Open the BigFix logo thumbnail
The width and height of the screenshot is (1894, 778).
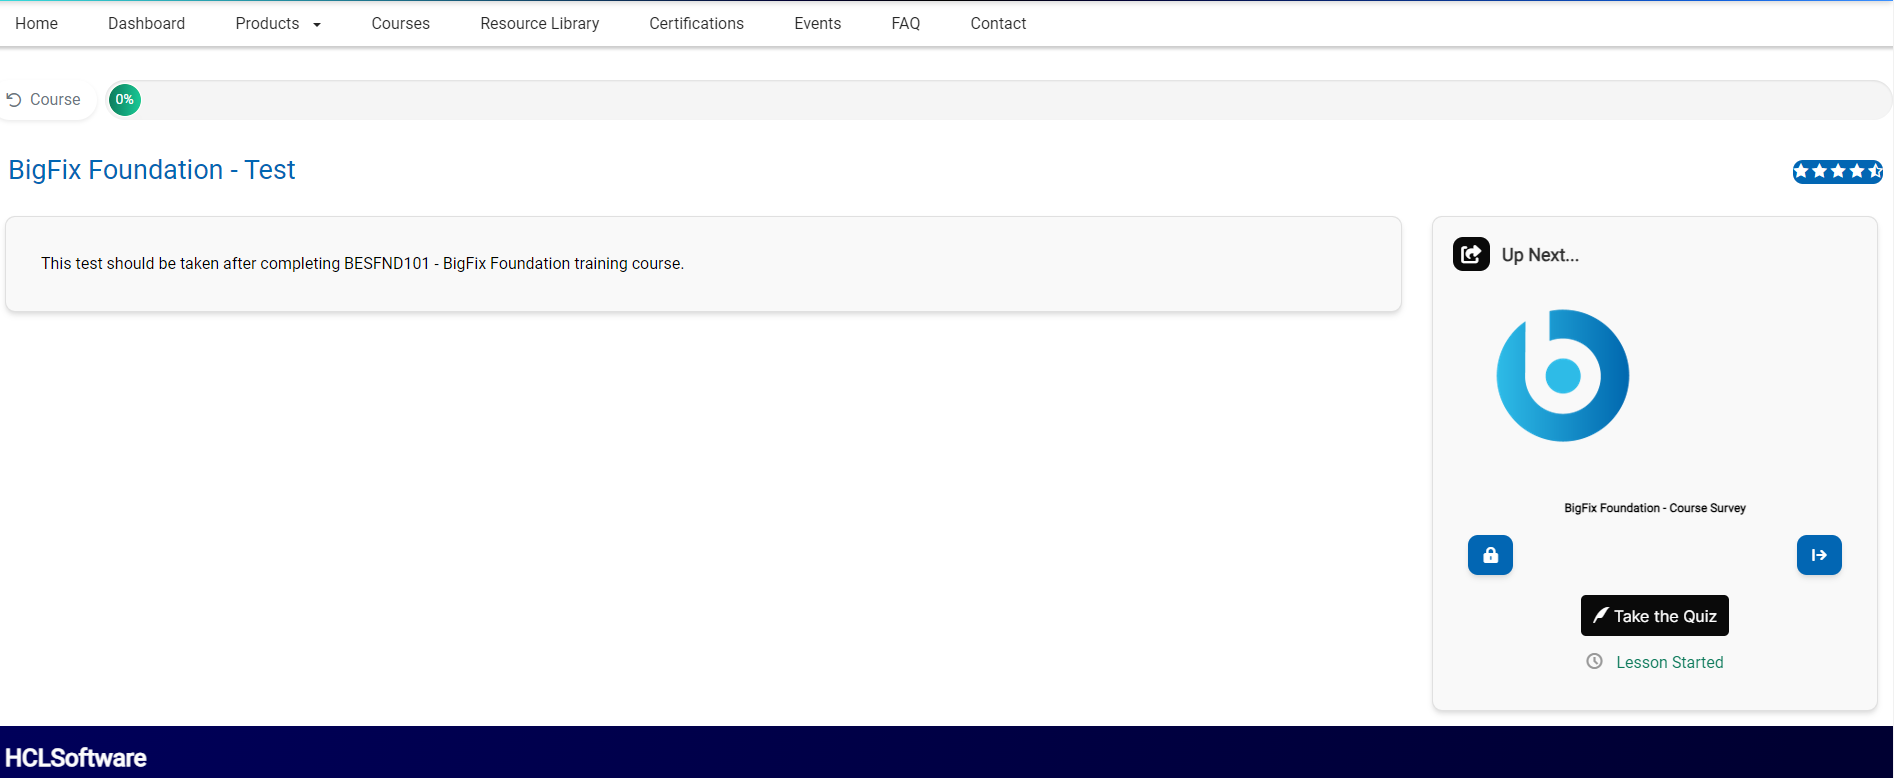click(x=1562, y=376)
